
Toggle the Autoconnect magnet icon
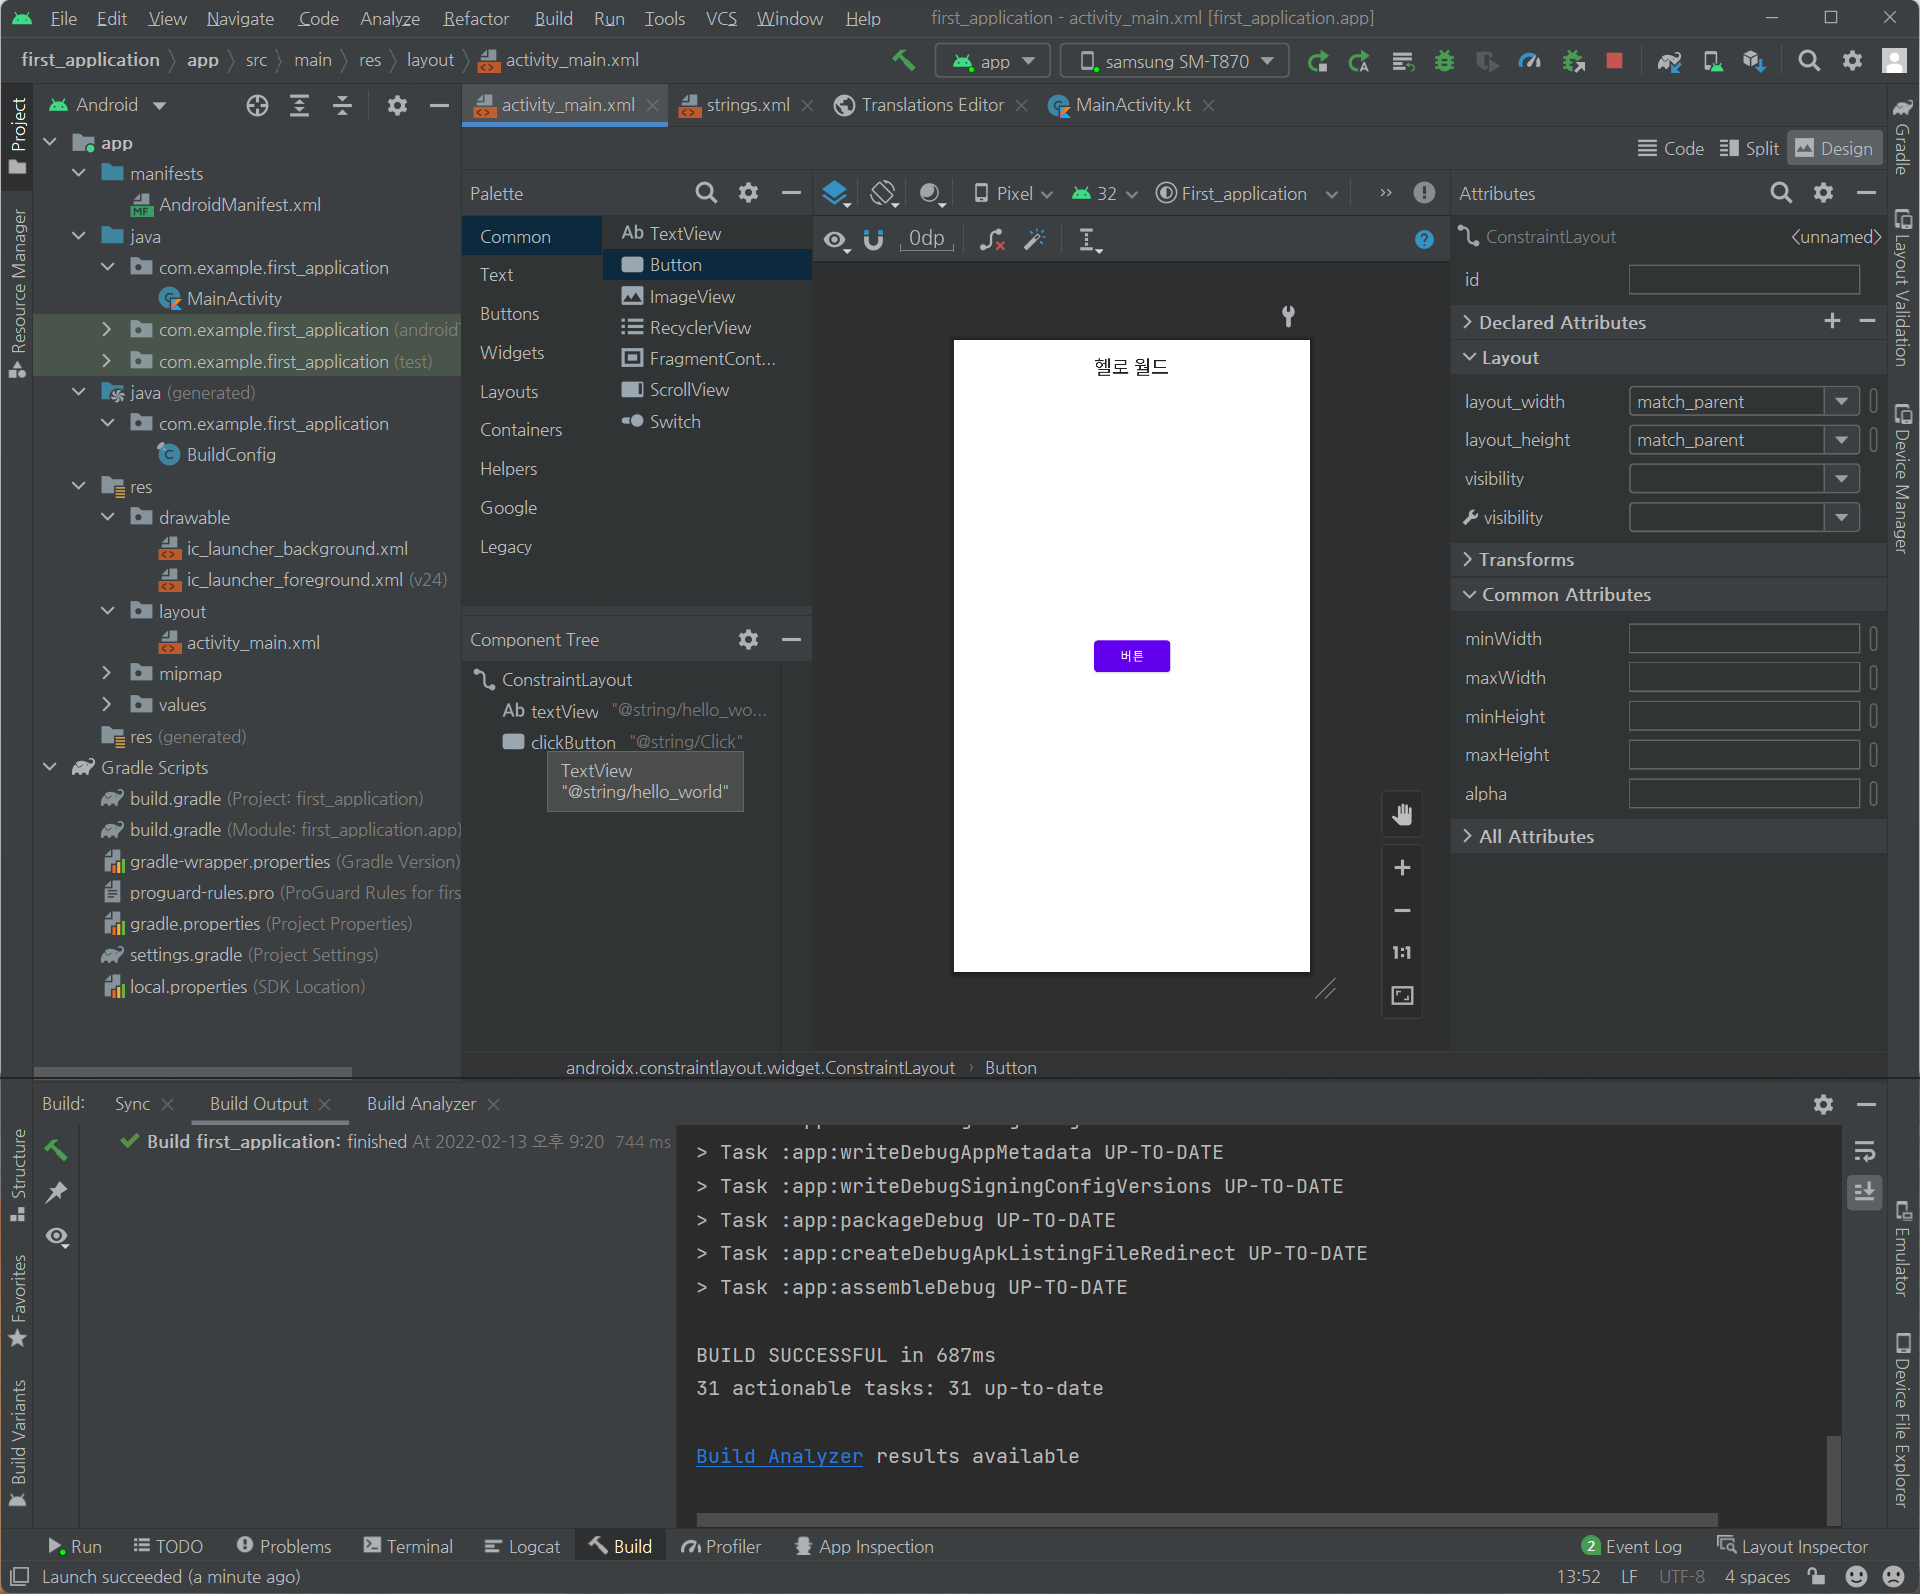point(873,240)
